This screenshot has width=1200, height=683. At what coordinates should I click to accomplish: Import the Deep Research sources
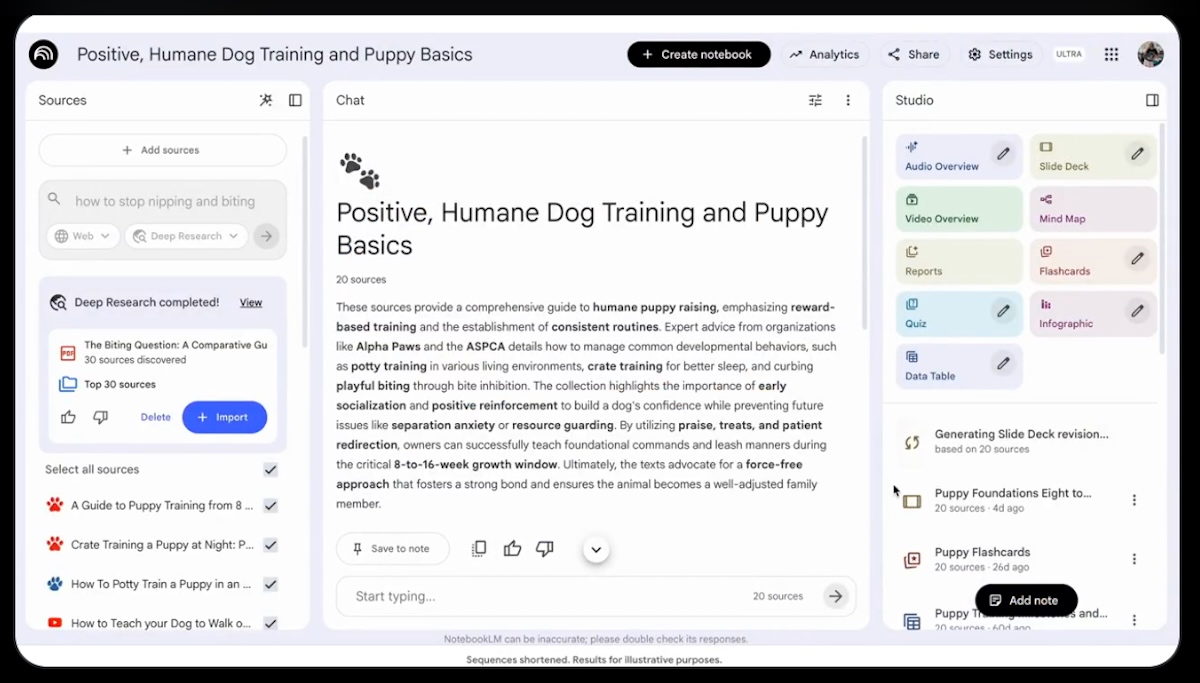[224, 417]
